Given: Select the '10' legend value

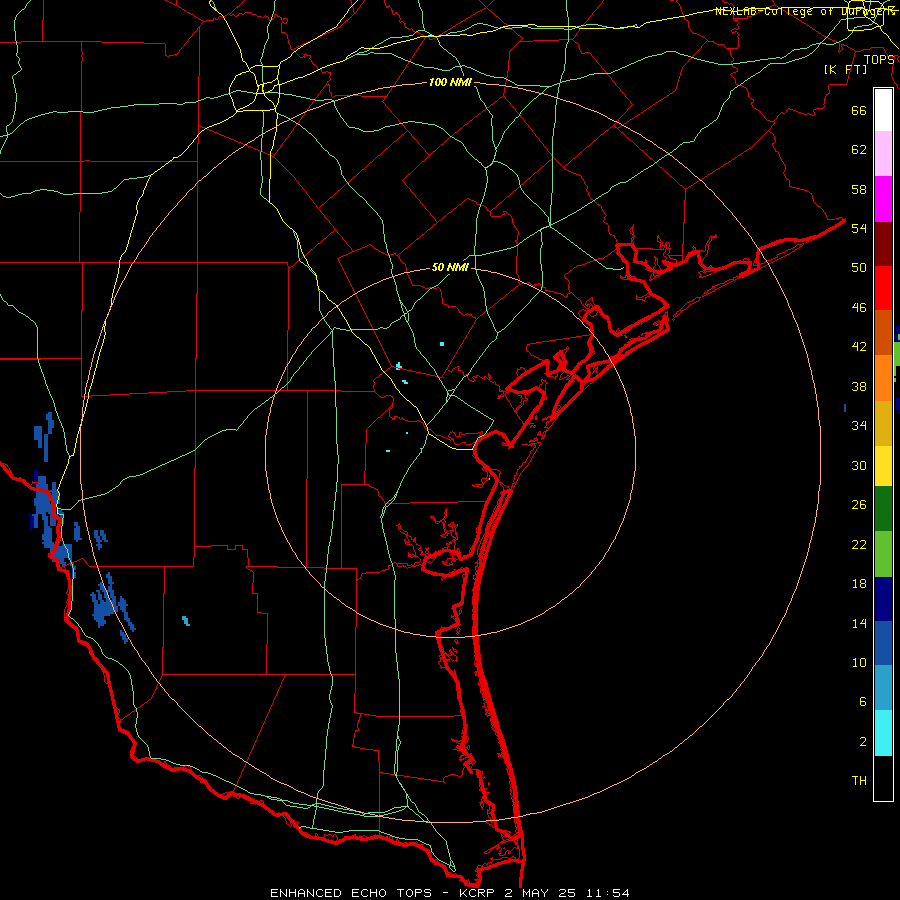Looking at the screenshot, I should click(x=859, y=663).
